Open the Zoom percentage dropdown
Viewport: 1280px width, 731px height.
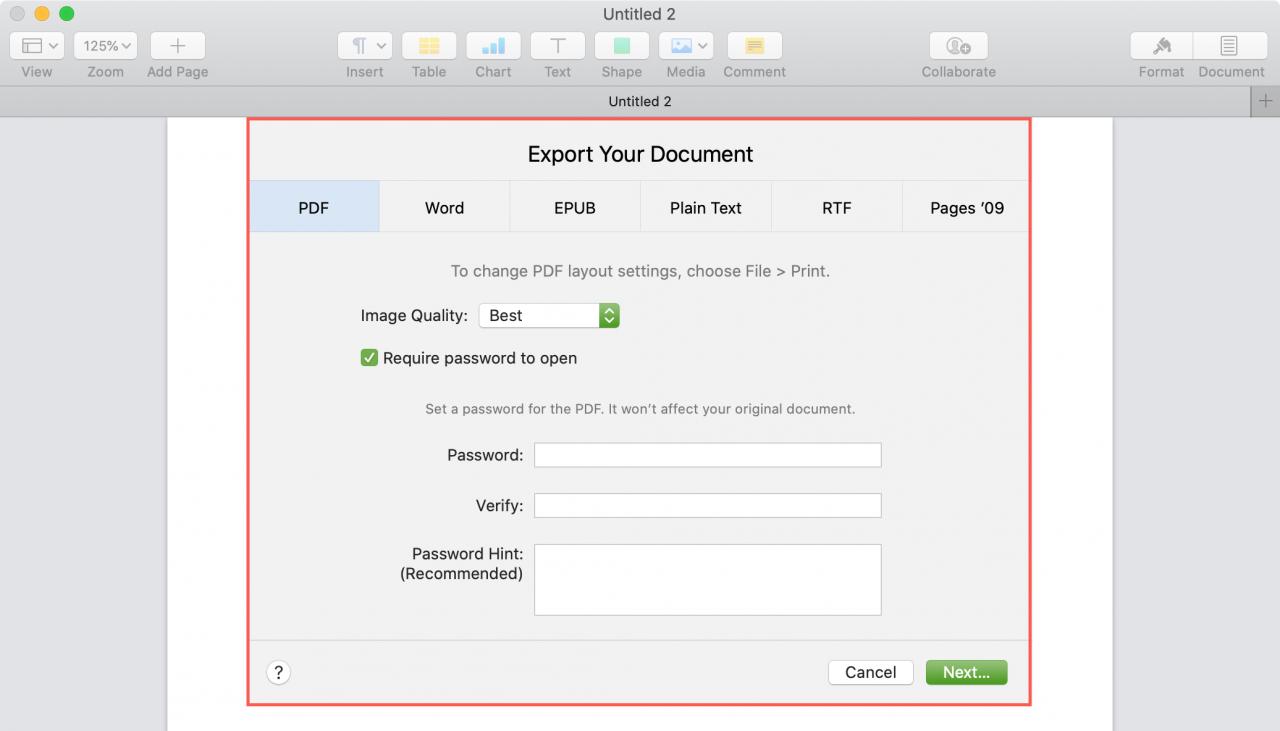[105, 46]
